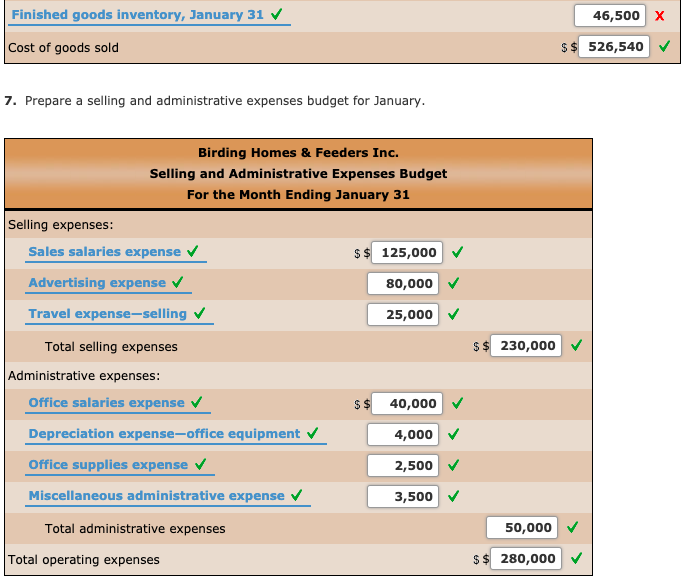This screenshot has height=577, width=681.
Task: Click the 'Selling expenses:' heading
Action: (61, 224)
